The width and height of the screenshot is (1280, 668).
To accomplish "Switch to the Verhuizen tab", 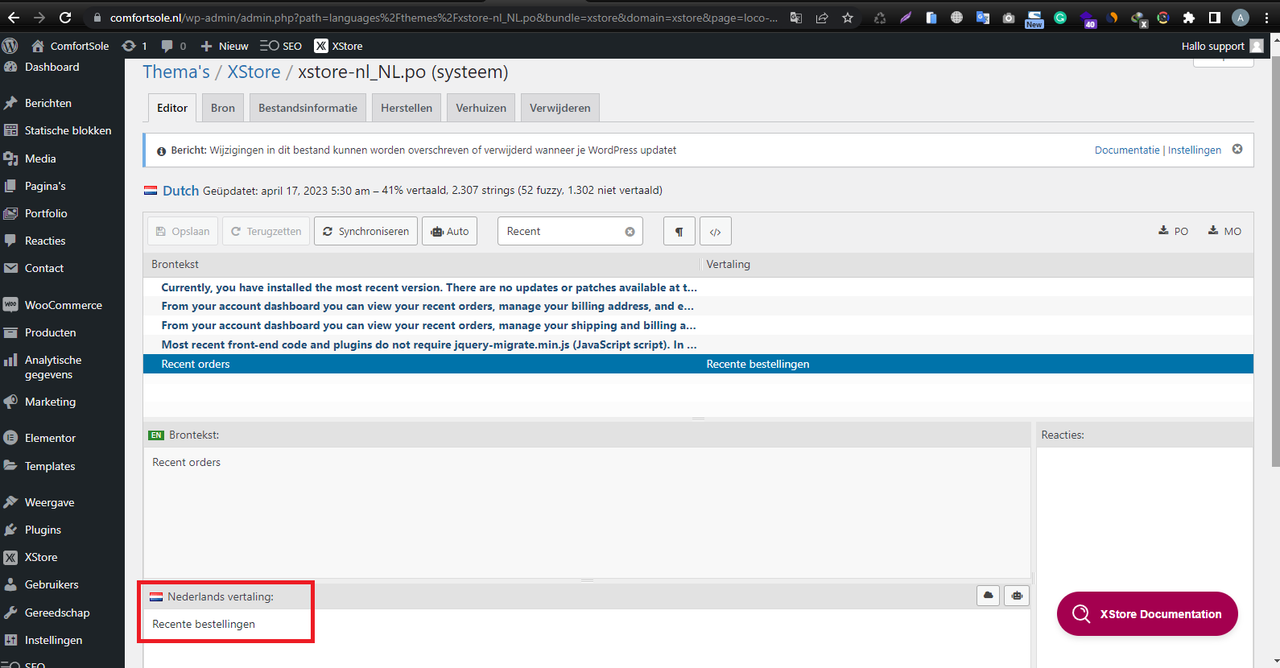I will (481, 108).
